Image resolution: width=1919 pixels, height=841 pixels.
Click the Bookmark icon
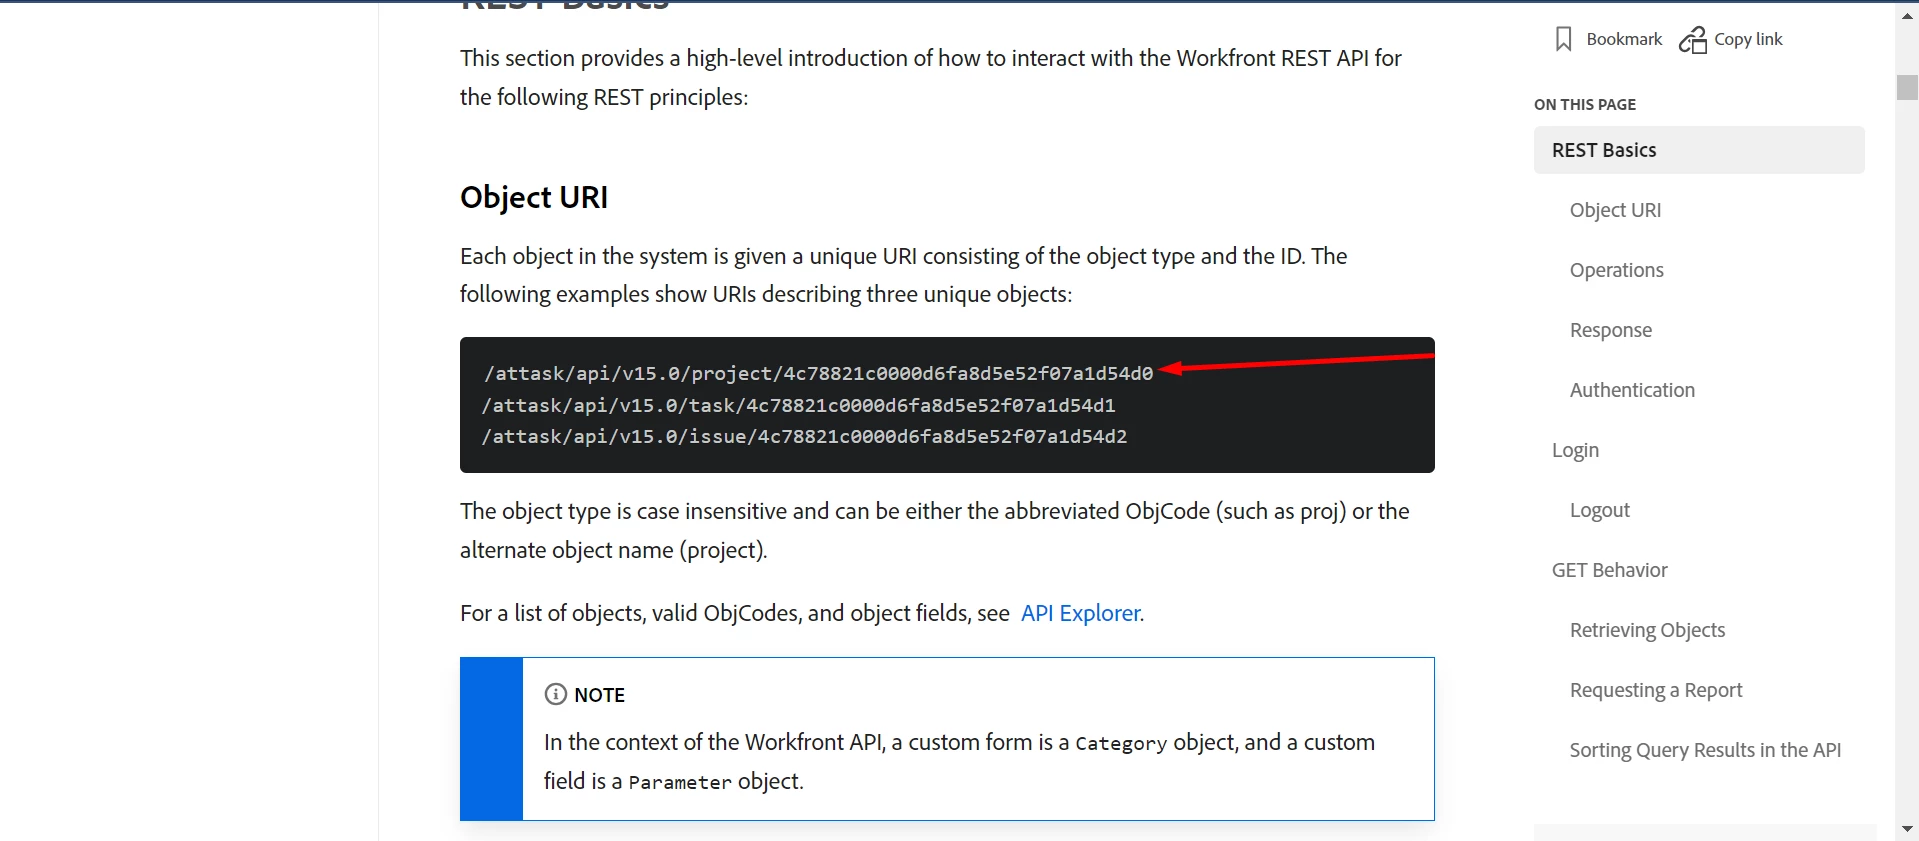pos(1564,39)
